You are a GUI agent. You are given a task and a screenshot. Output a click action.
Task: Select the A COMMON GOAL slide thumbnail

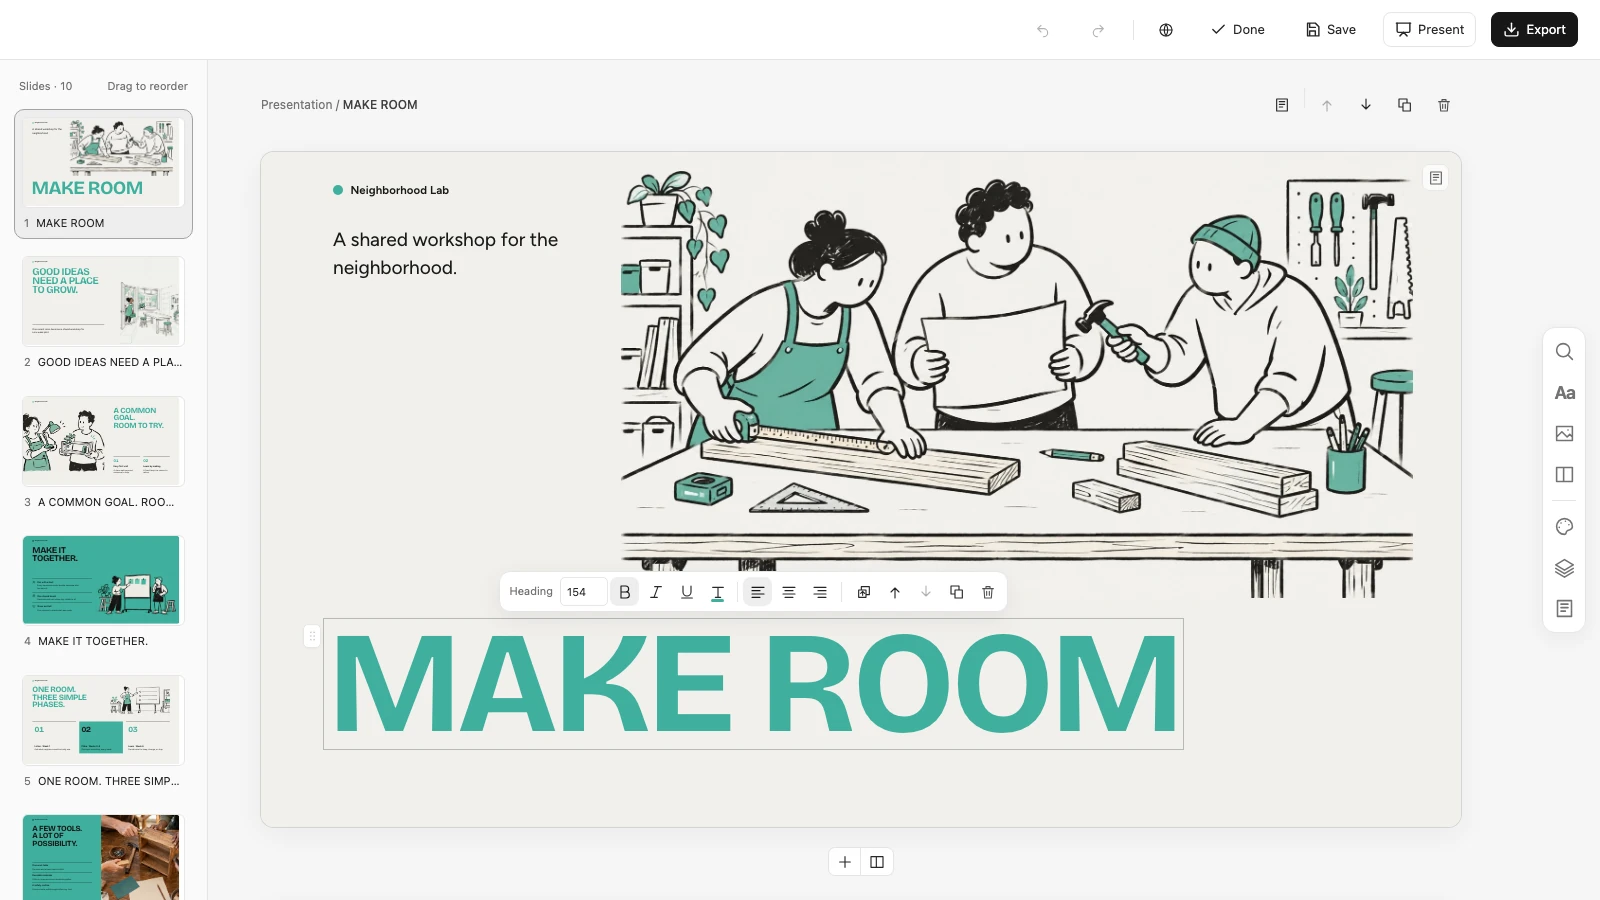click(103, 441)
